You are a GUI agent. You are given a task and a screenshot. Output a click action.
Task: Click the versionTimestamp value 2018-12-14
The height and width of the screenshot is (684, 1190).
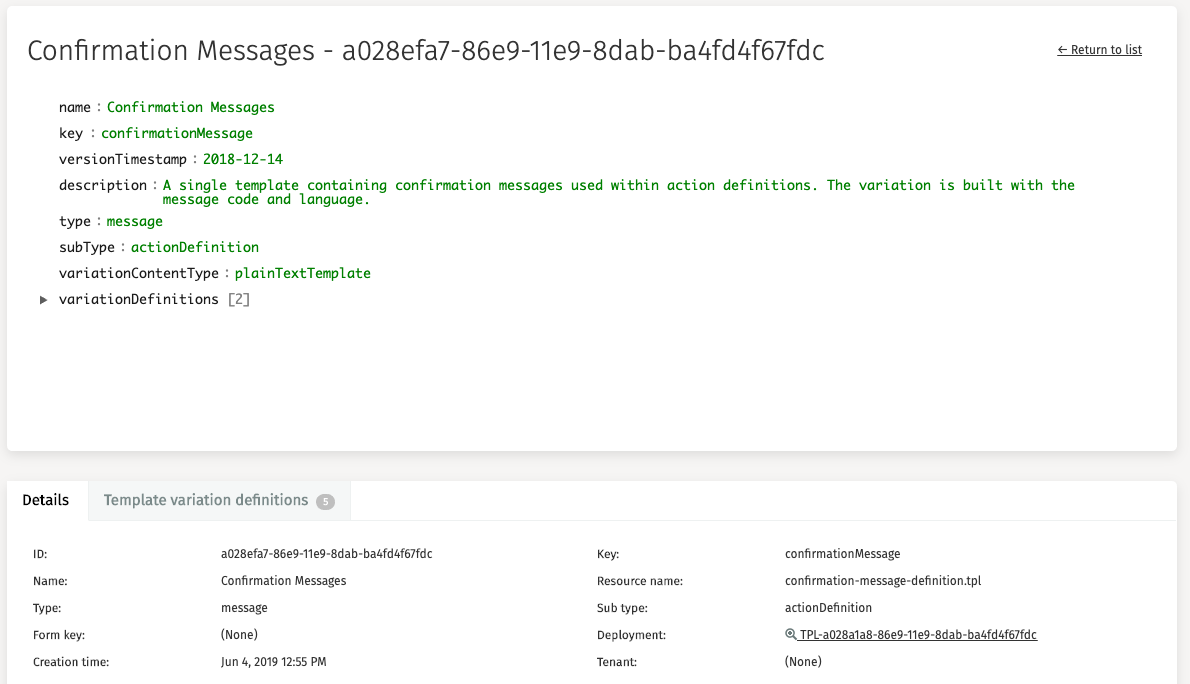[243, 159]
